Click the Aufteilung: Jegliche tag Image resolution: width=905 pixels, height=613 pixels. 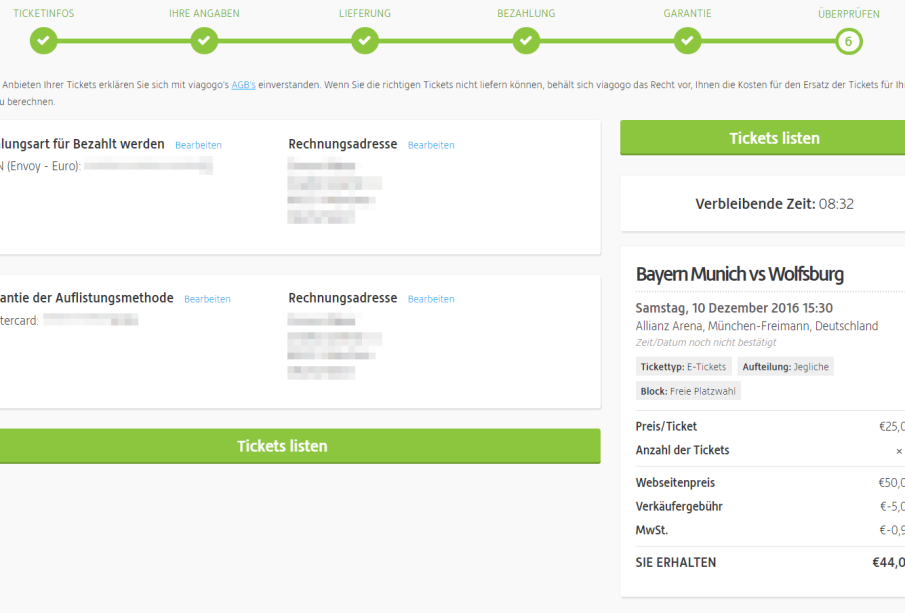point(786,367)
